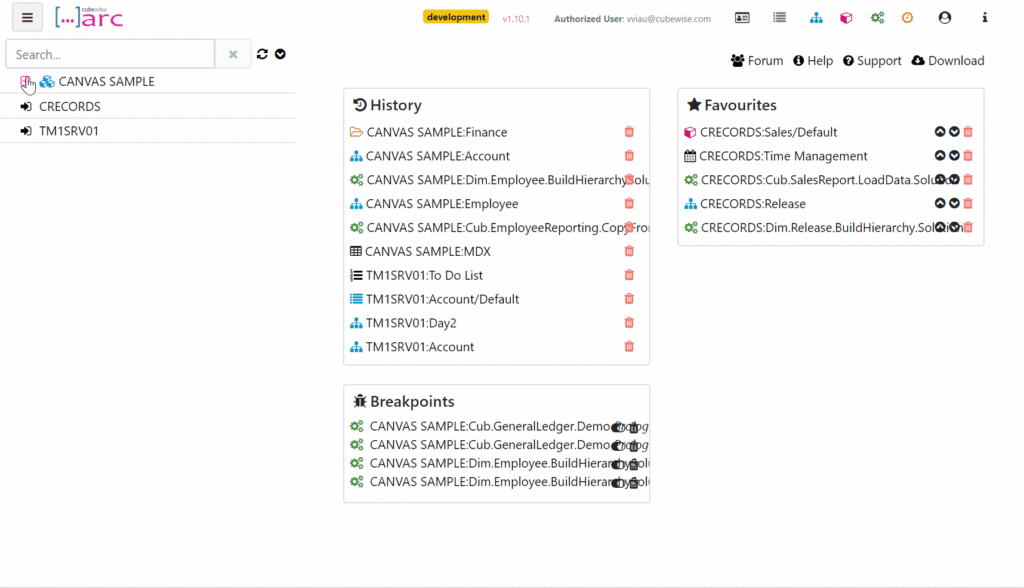Open CANVAS SAMPLE:Finance from History
This screenshot has width=1024, height=588.
(x=436, y=132)
